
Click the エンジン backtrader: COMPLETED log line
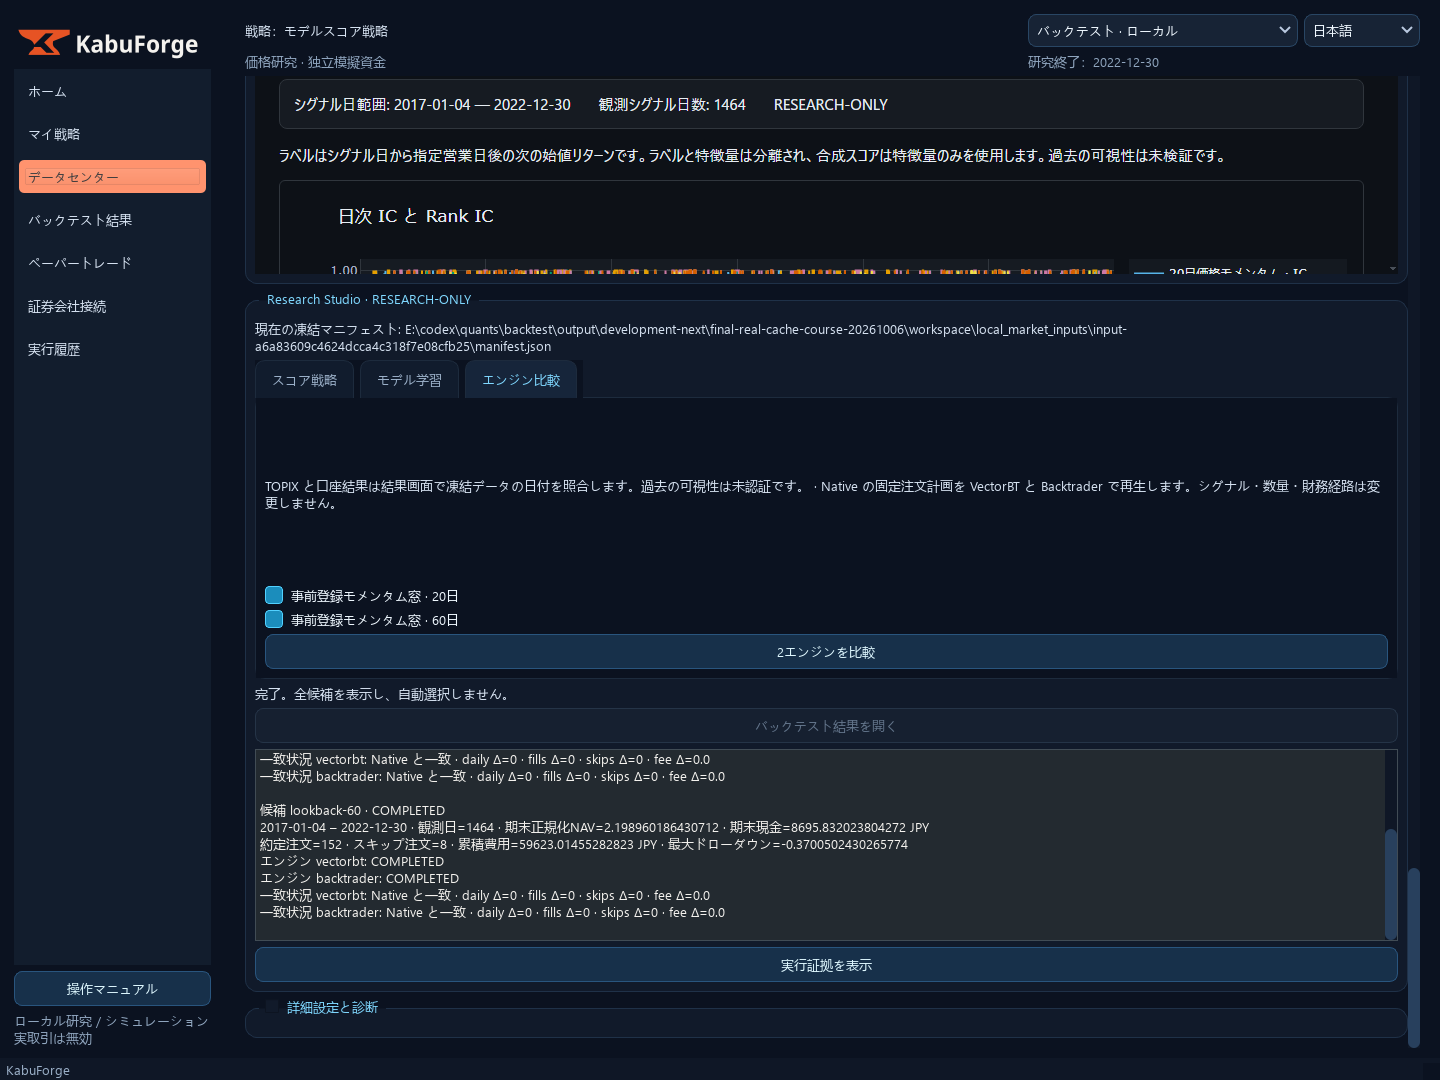[x=360, y=878]
